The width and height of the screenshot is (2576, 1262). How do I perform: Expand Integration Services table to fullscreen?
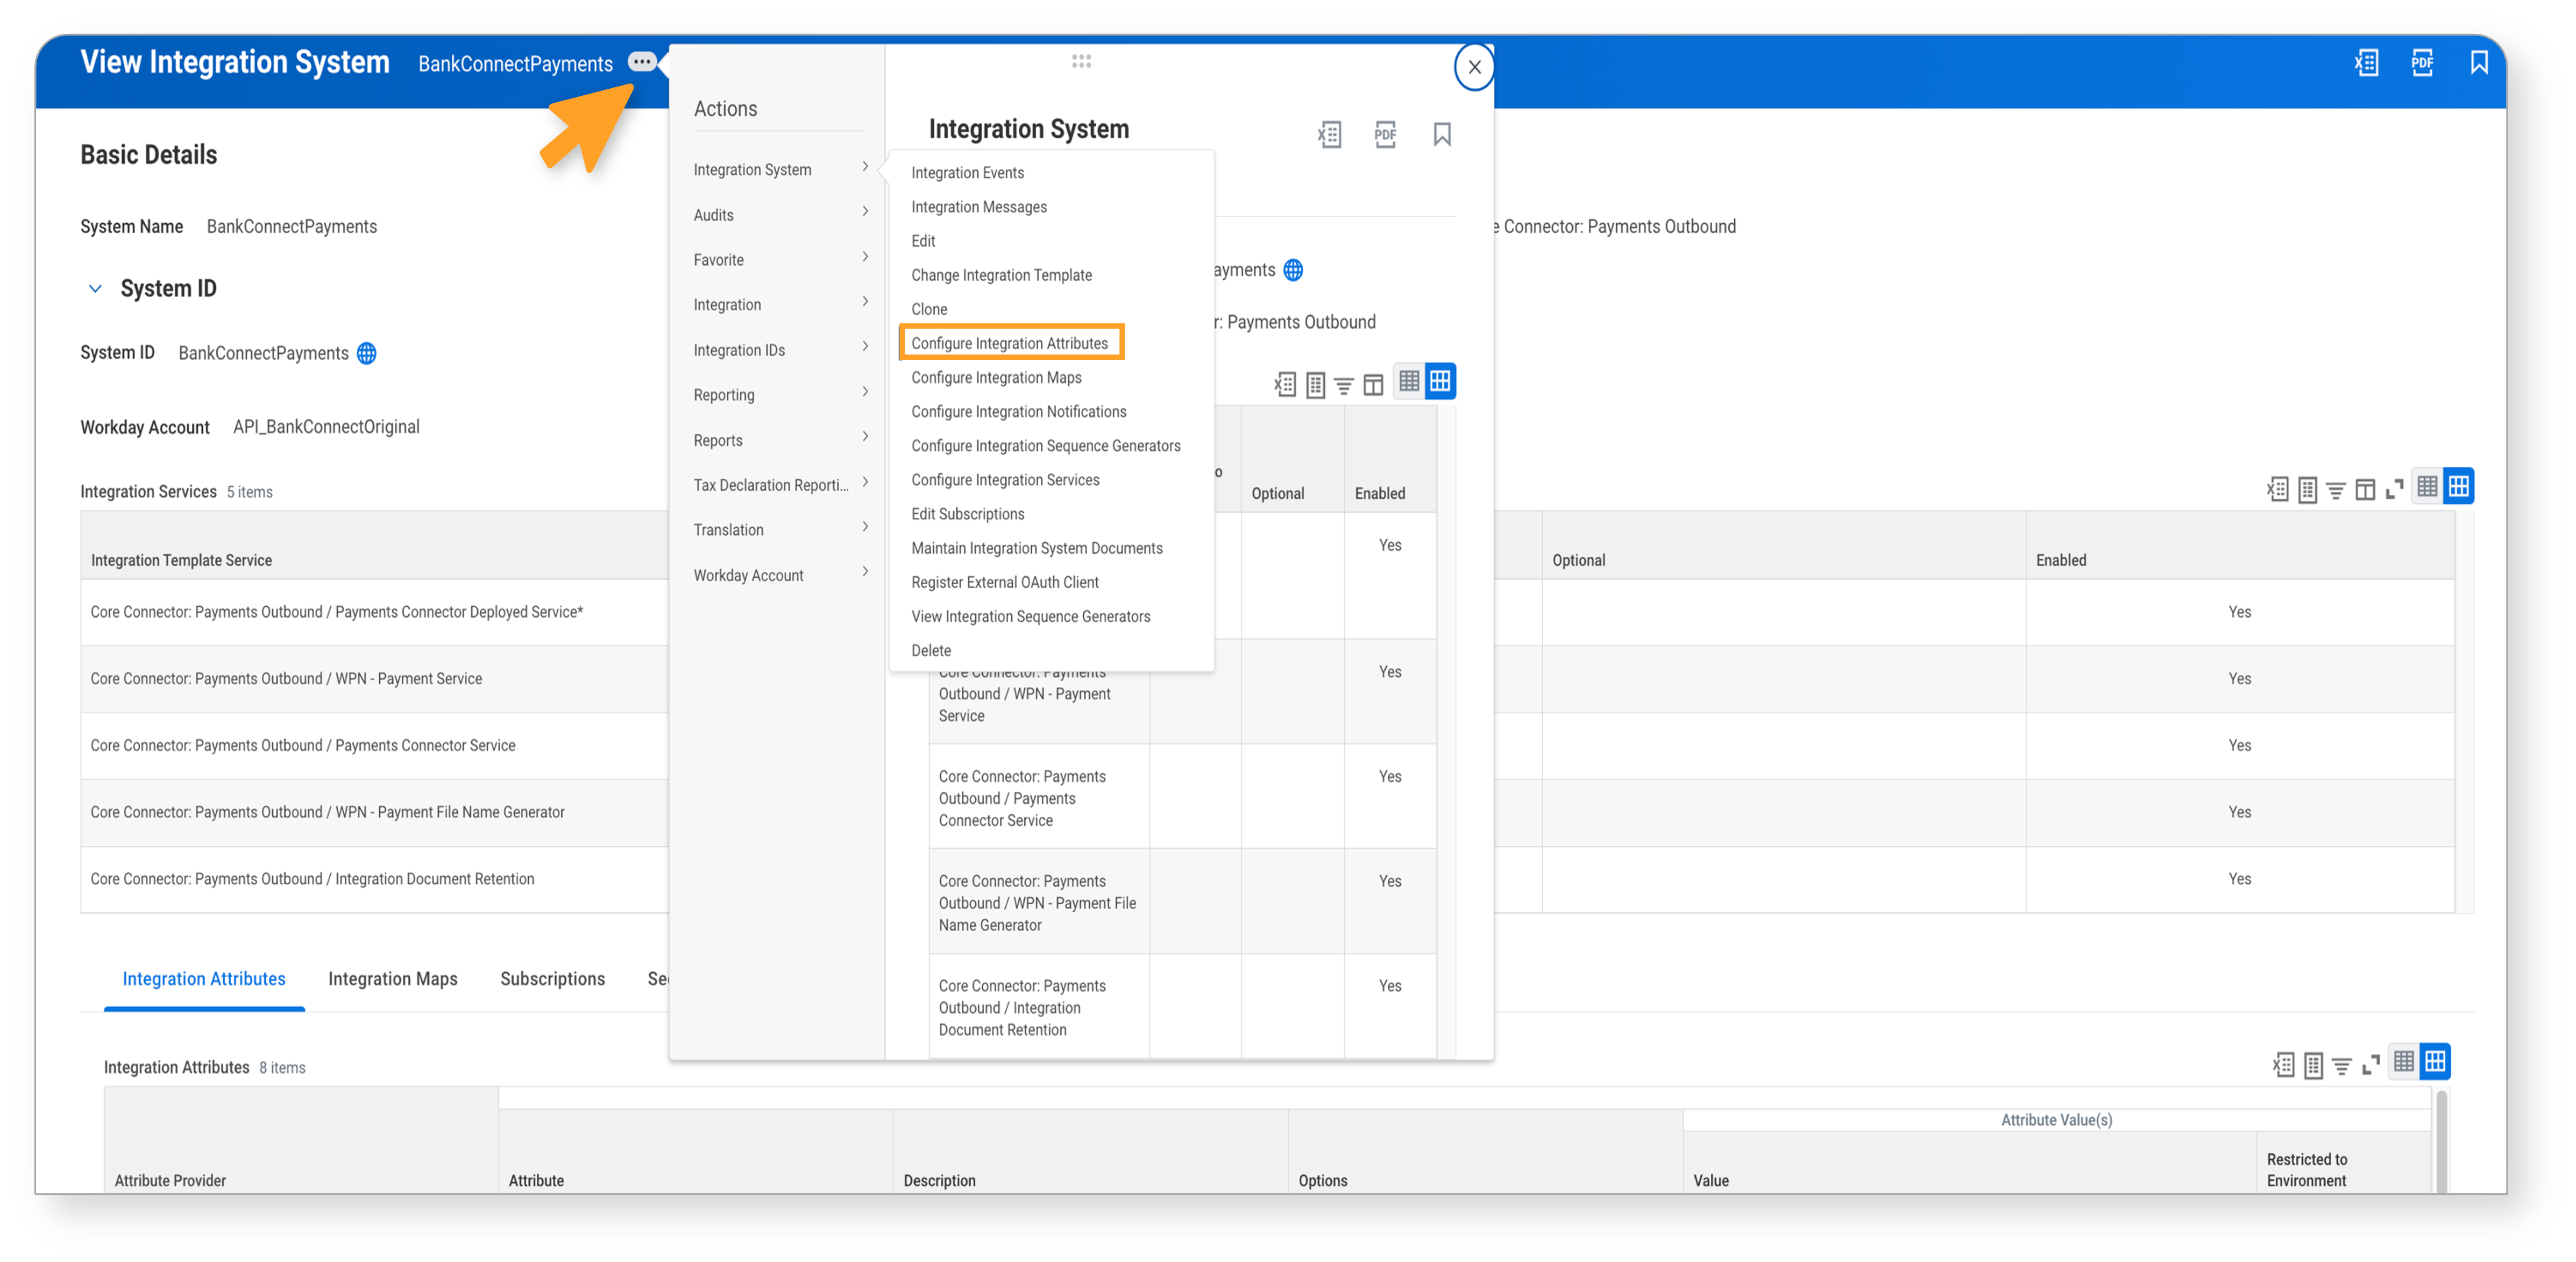click(2394, 489)
